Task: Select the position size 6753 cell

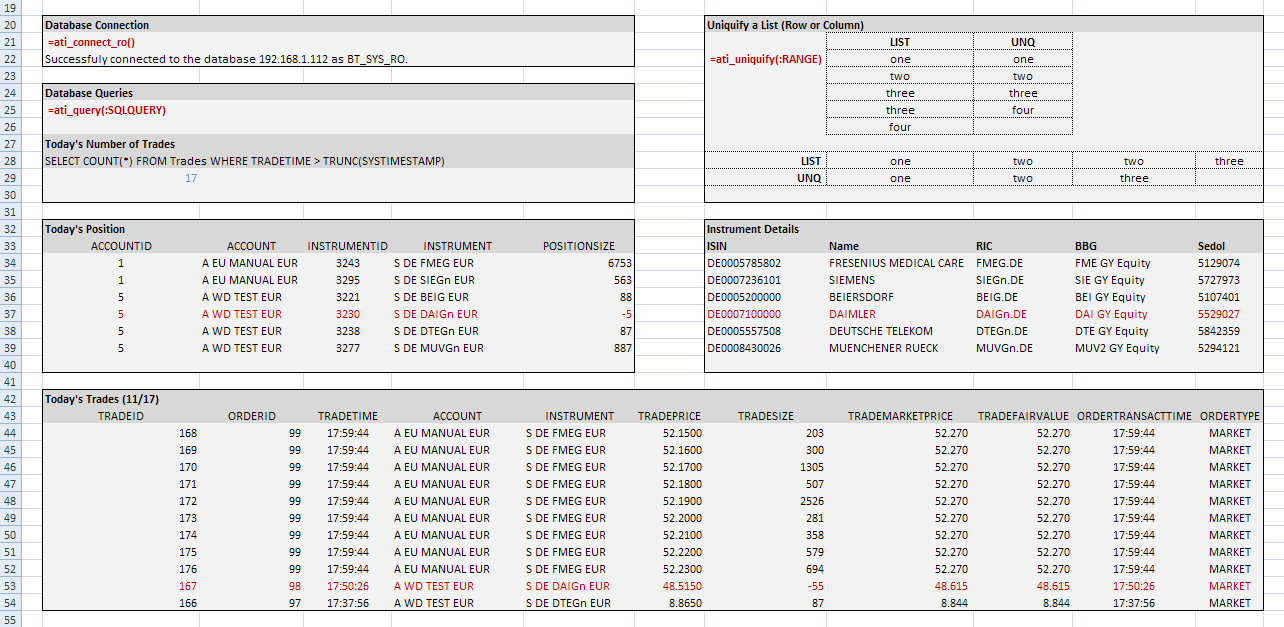Action: pyautogui.click(x=619, y=263)
